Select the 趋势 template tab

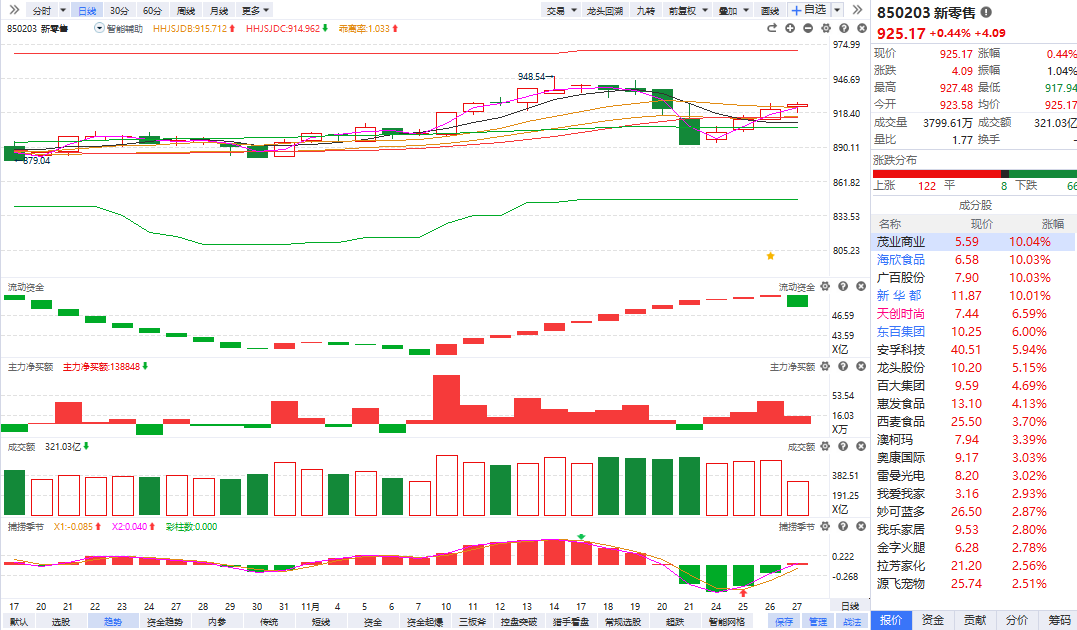(x=113, y=622)
